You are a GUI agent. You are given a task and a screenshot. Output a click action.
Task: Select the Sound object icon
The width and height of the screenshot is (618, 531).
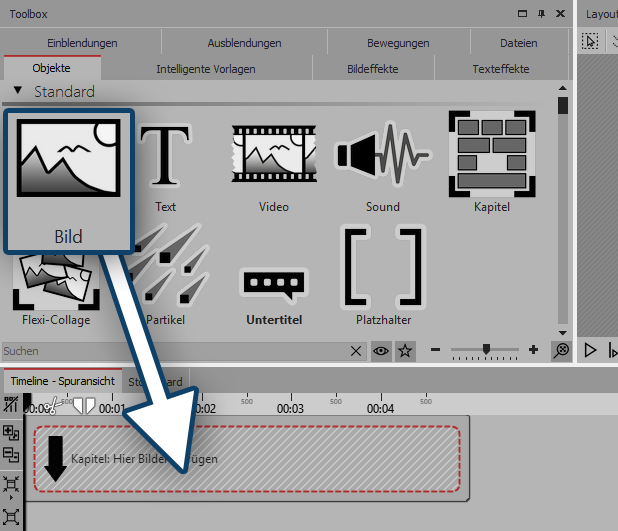383,154
